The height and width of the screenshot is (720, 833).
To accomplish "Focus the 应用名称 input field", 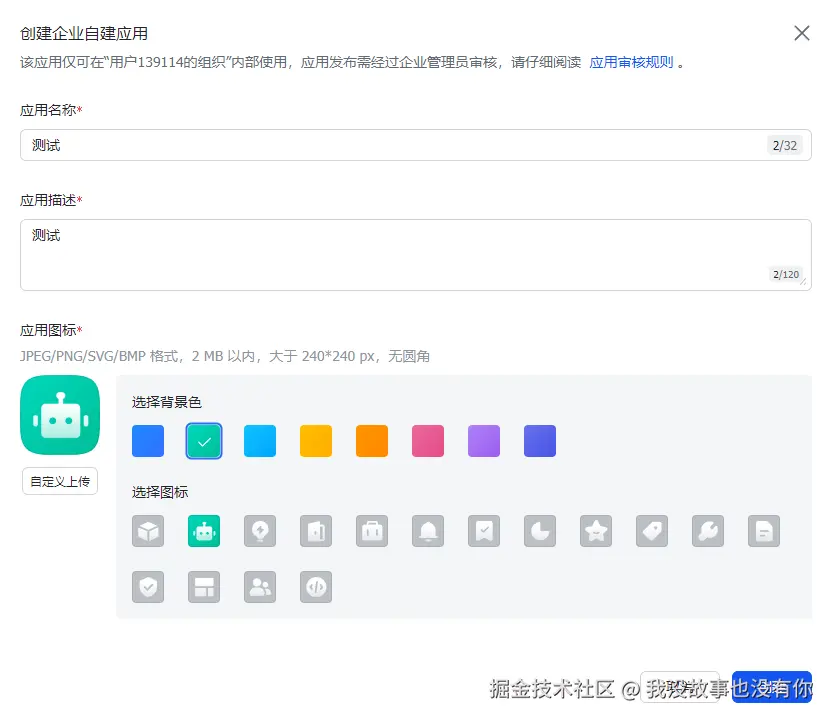I will [x=416, y=145].
